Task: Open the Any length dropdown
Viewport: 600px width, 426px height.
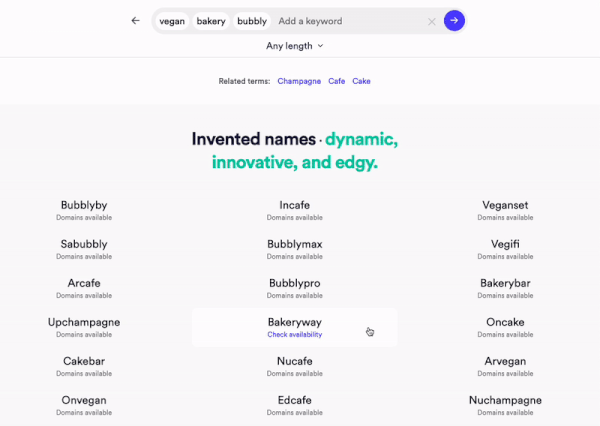Action: pyautogui.click(x=295, y=46)
